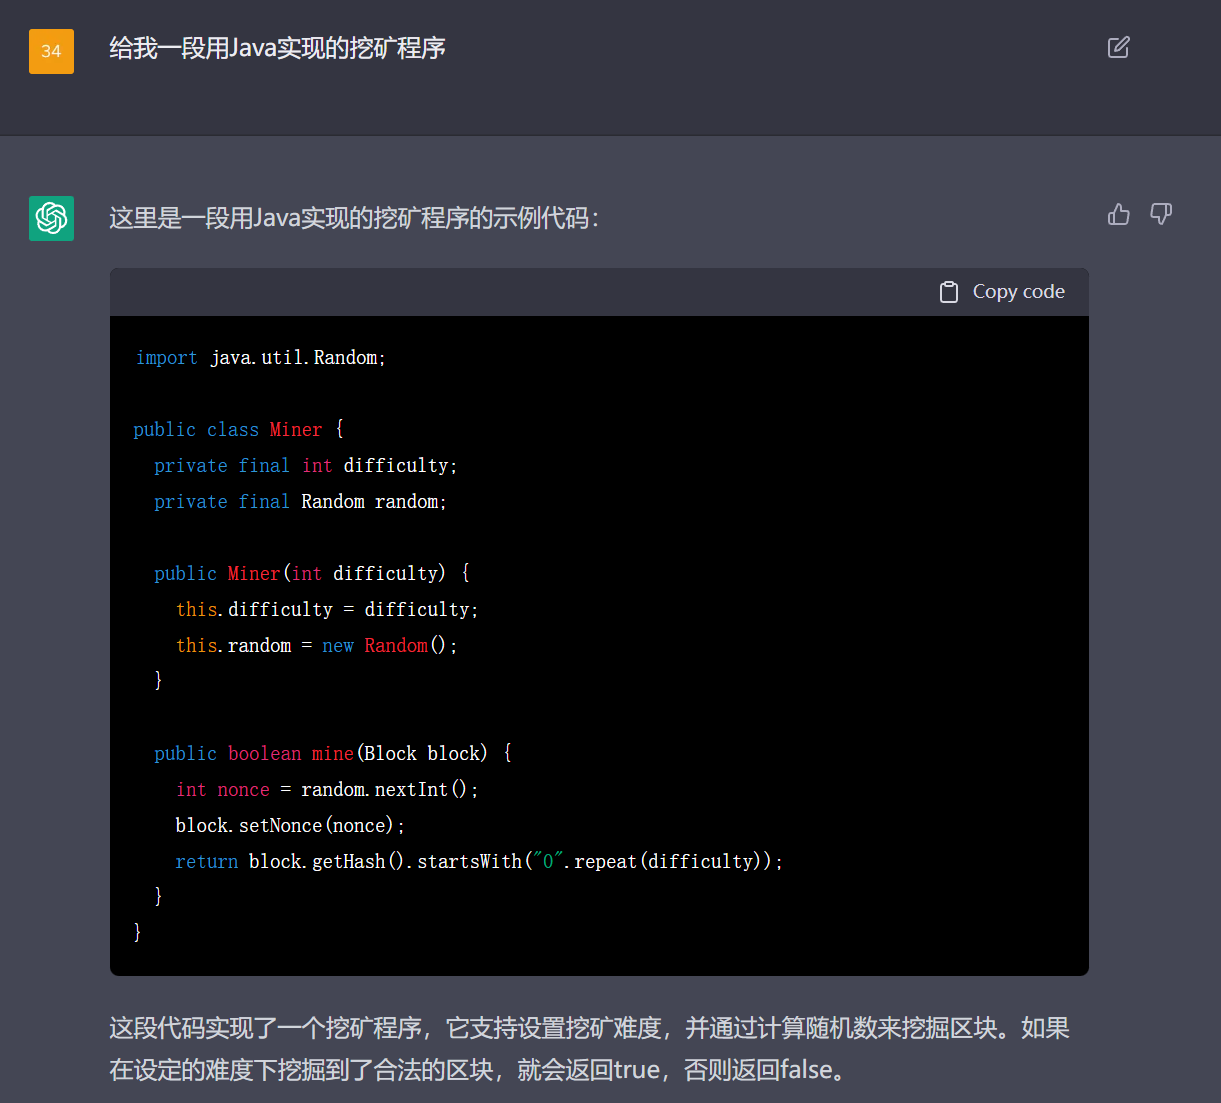Image resolution: width=1221 pixels, height=1103 pixels.
Task: Click the clipboard icon in code header
Action: pyautogui.click(x=948, y=292)
